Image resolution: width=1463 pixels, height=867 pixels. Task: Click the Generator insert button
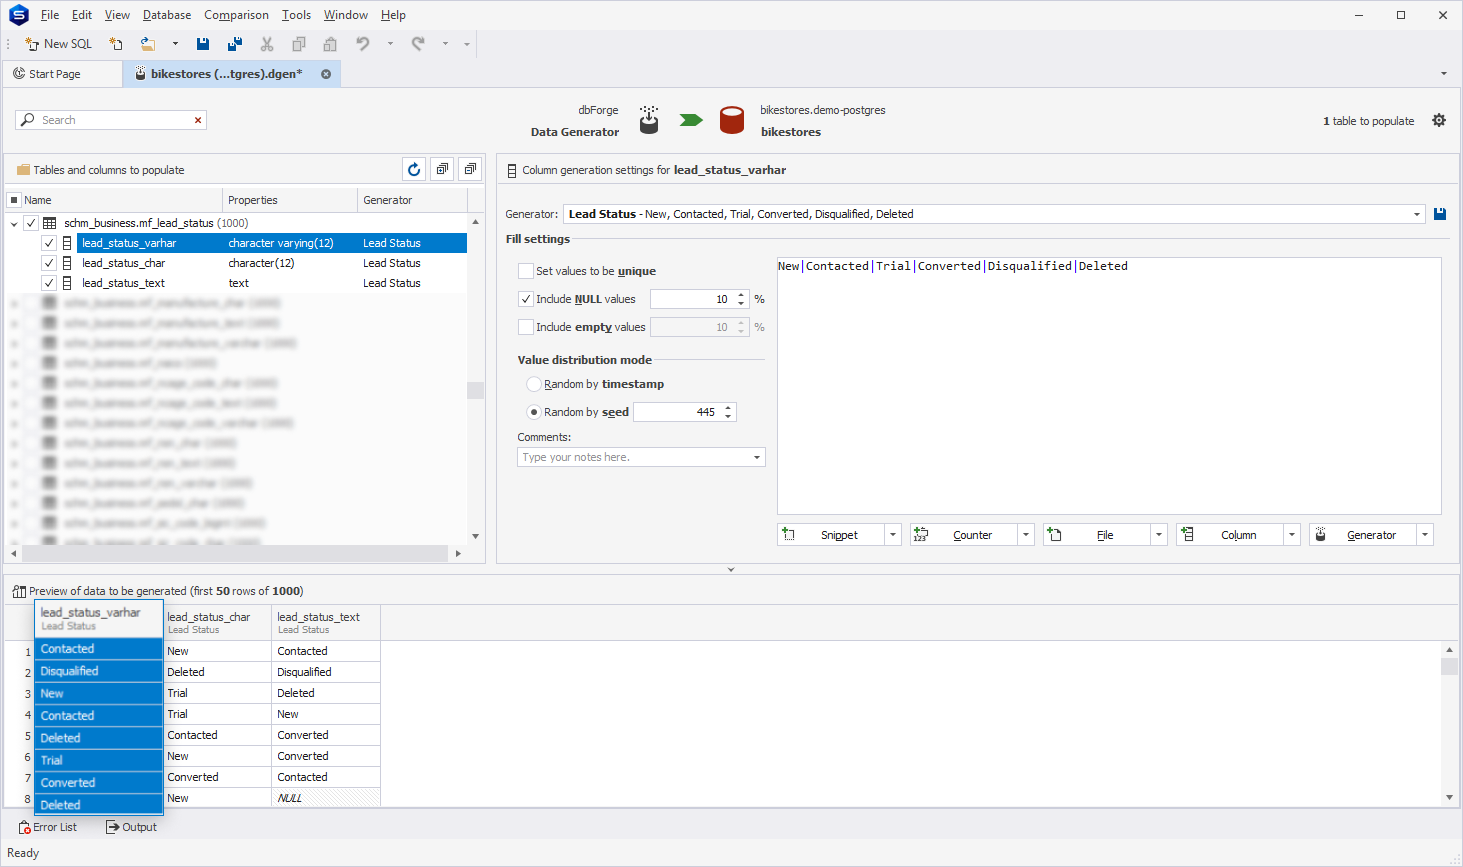1363,535
